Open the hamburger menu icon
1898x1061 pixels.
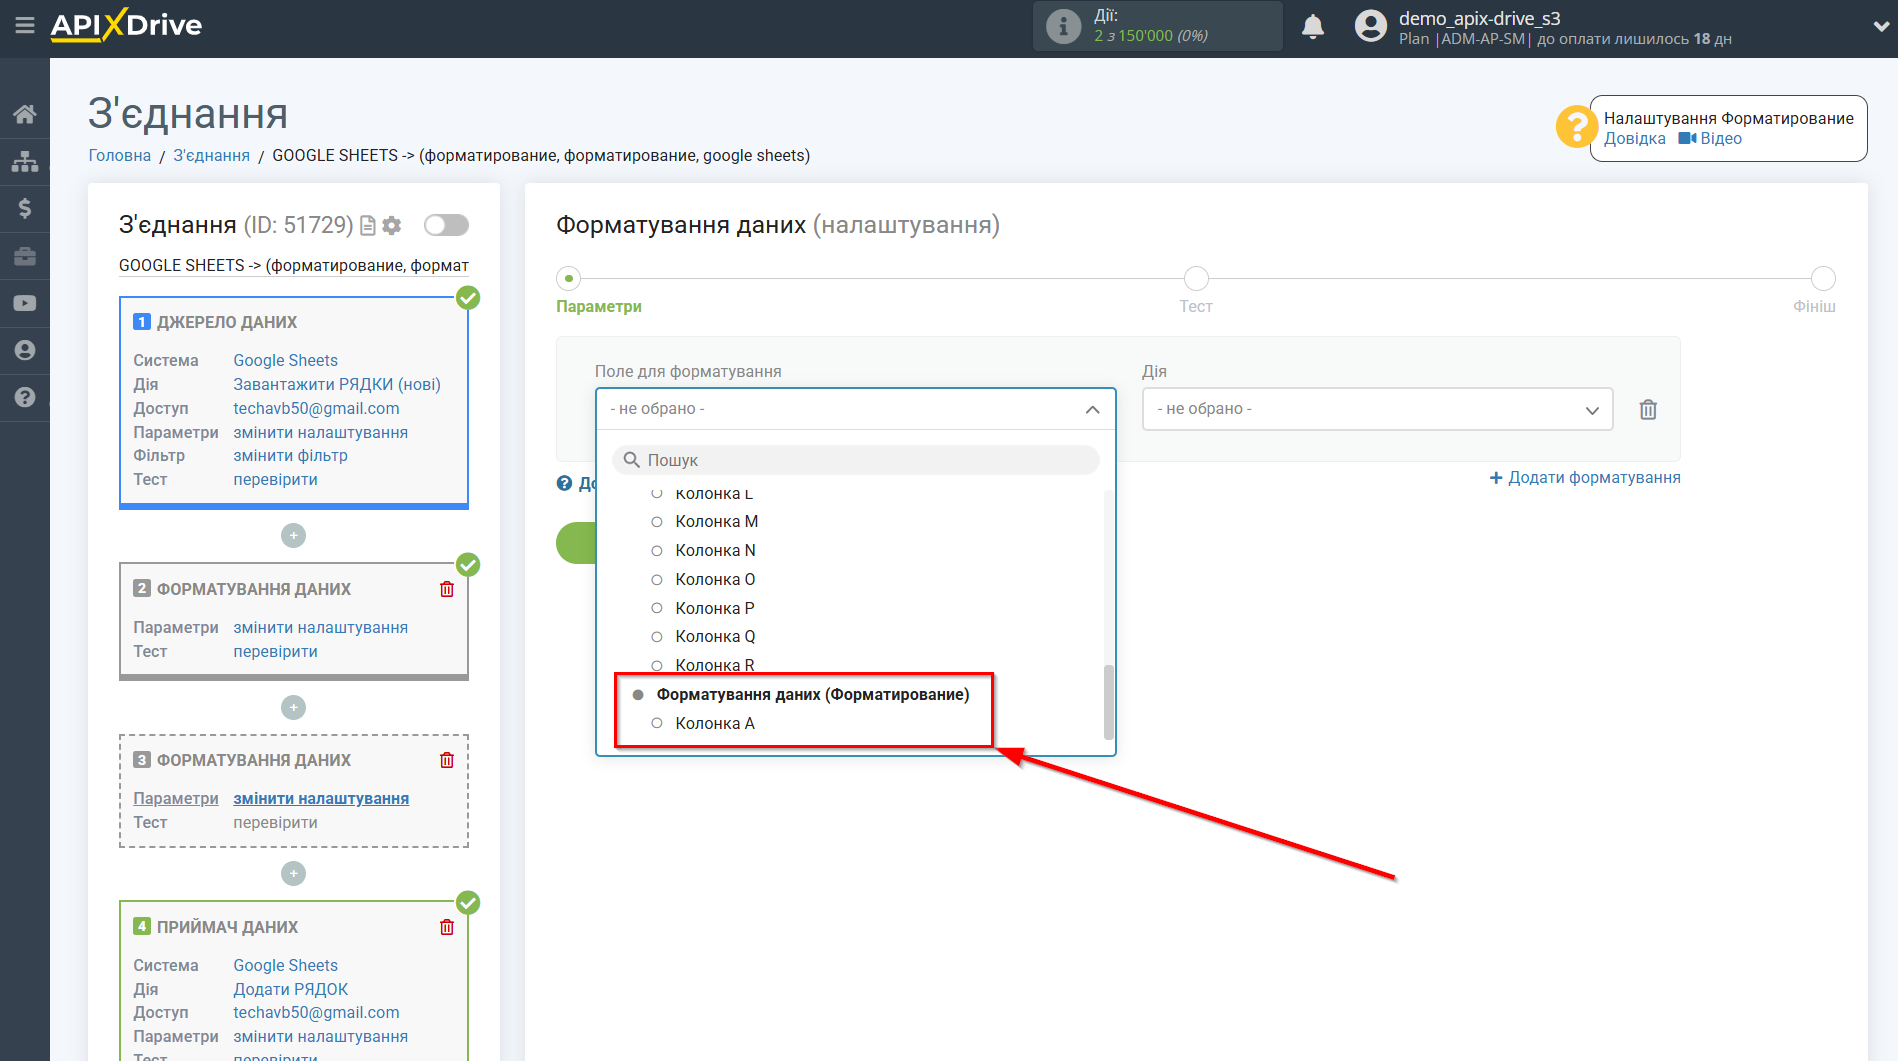[x=25, y=25]
